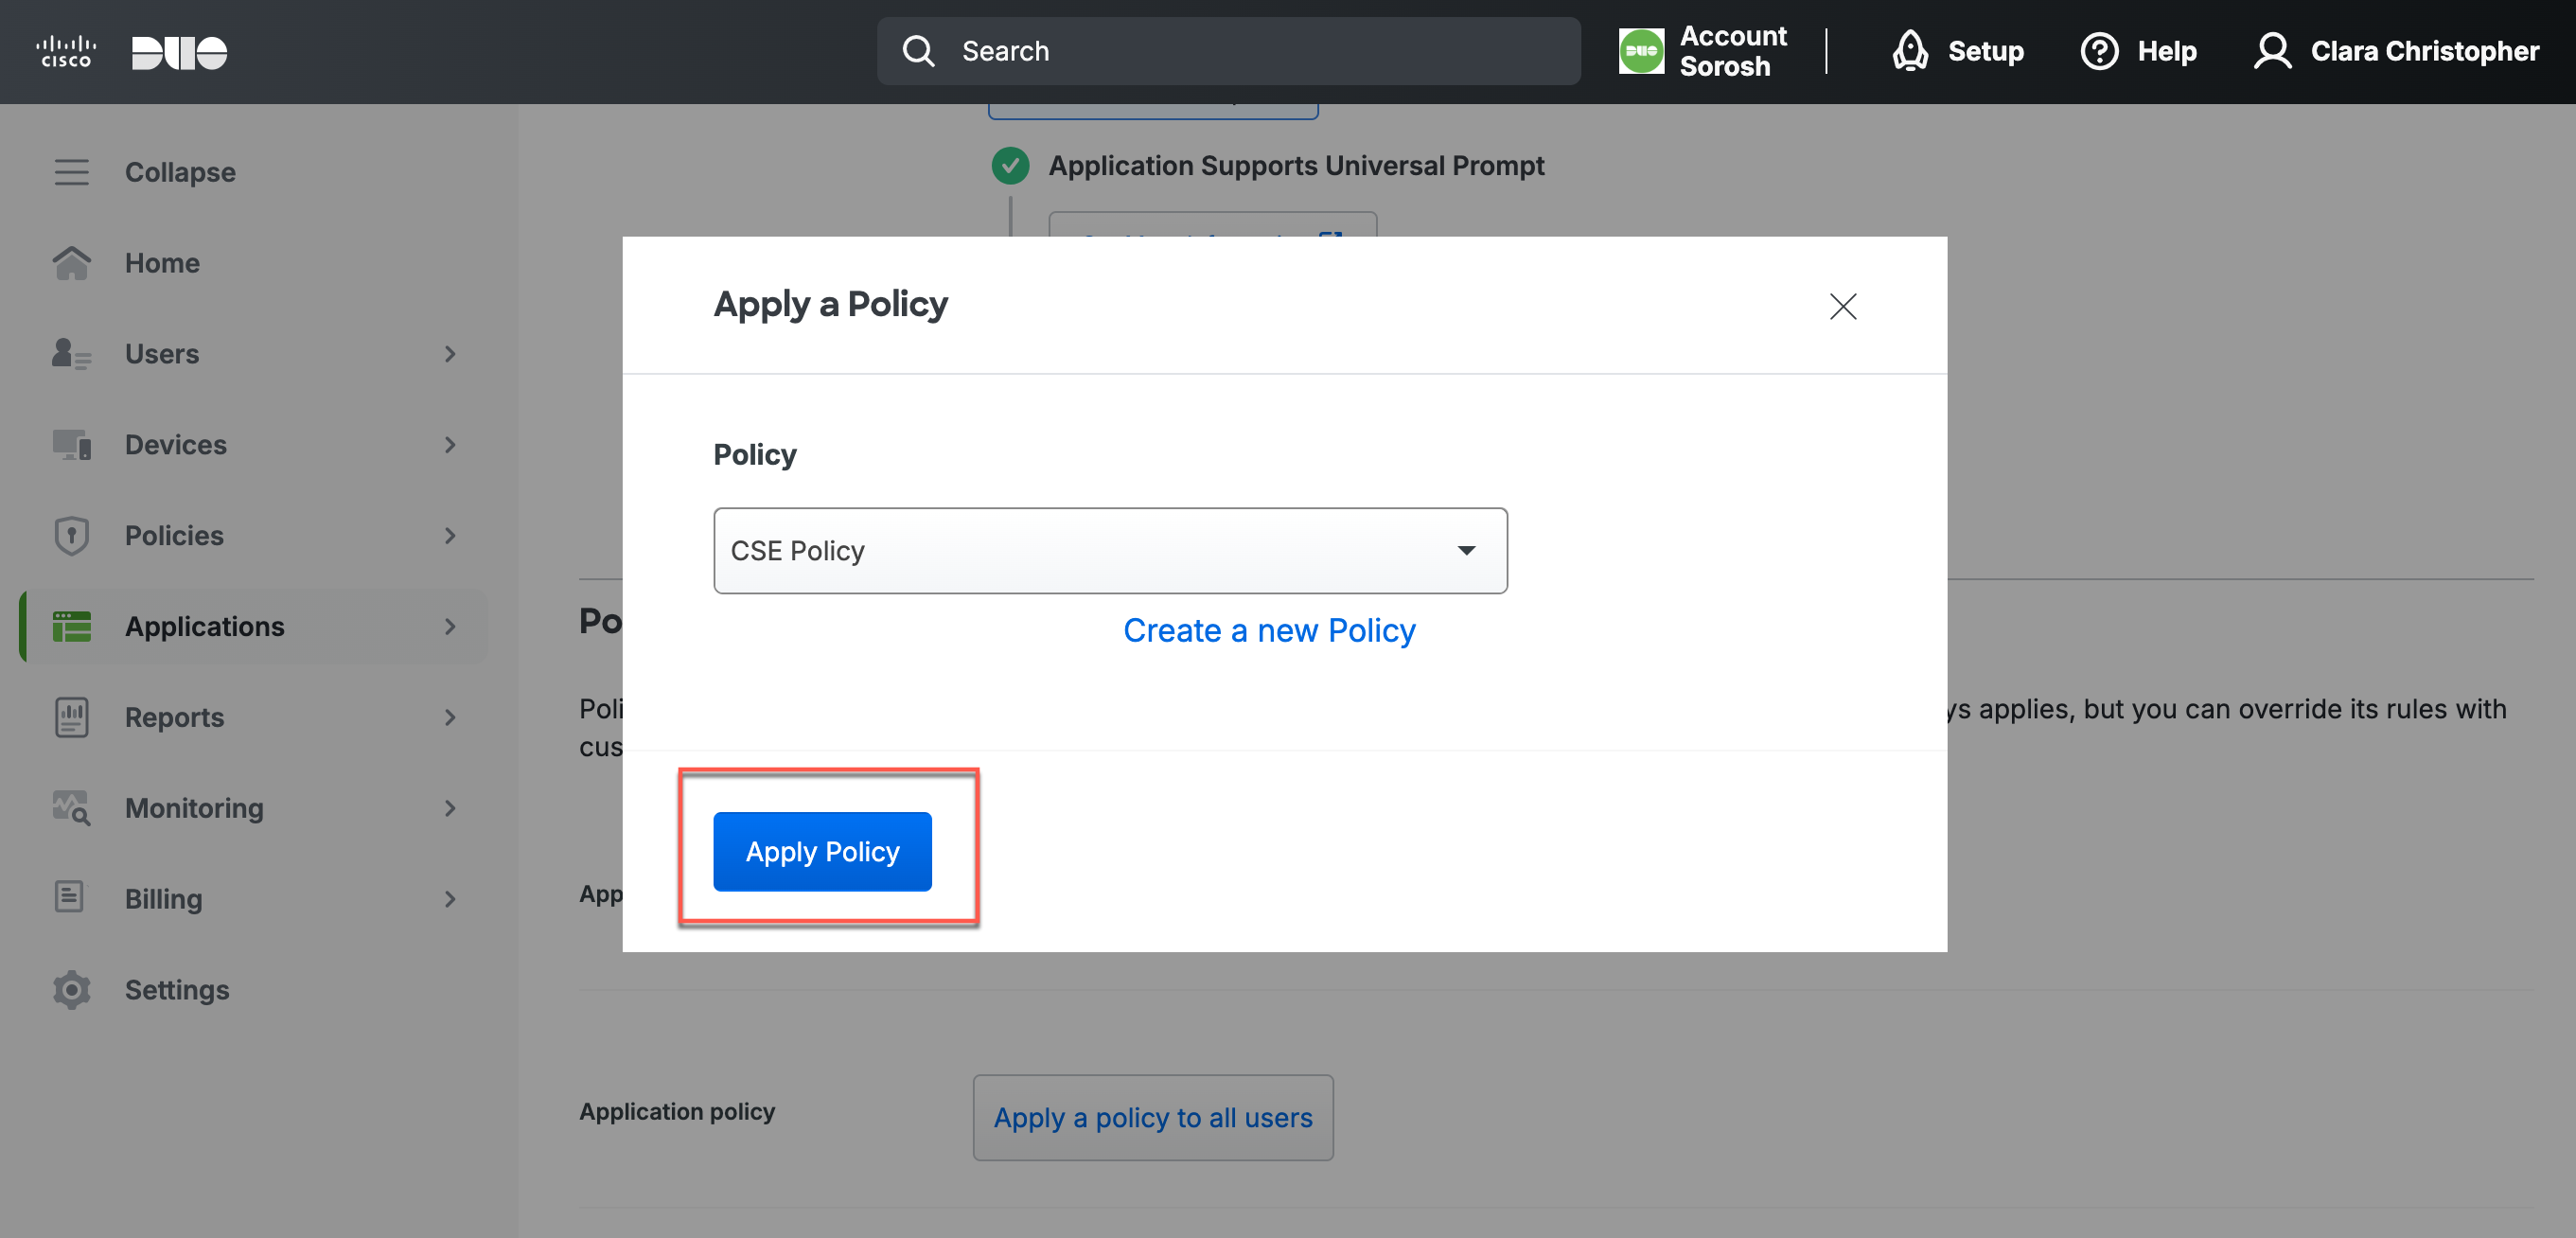Expand the Devices sidebar submenu chevron
Screen dimensions: 2576x1238
[x=450, y=445]
